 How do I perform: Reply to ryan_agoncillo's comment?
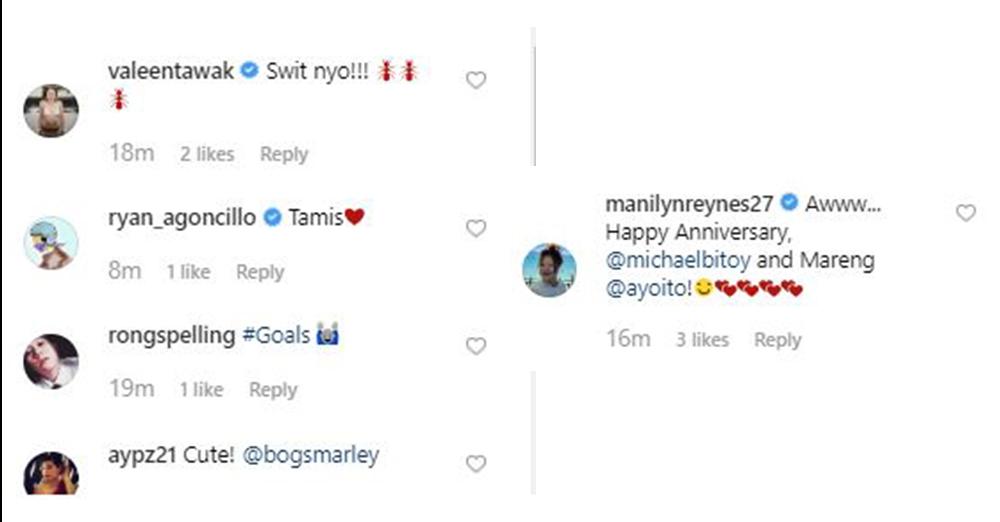(x=260, y=272)
